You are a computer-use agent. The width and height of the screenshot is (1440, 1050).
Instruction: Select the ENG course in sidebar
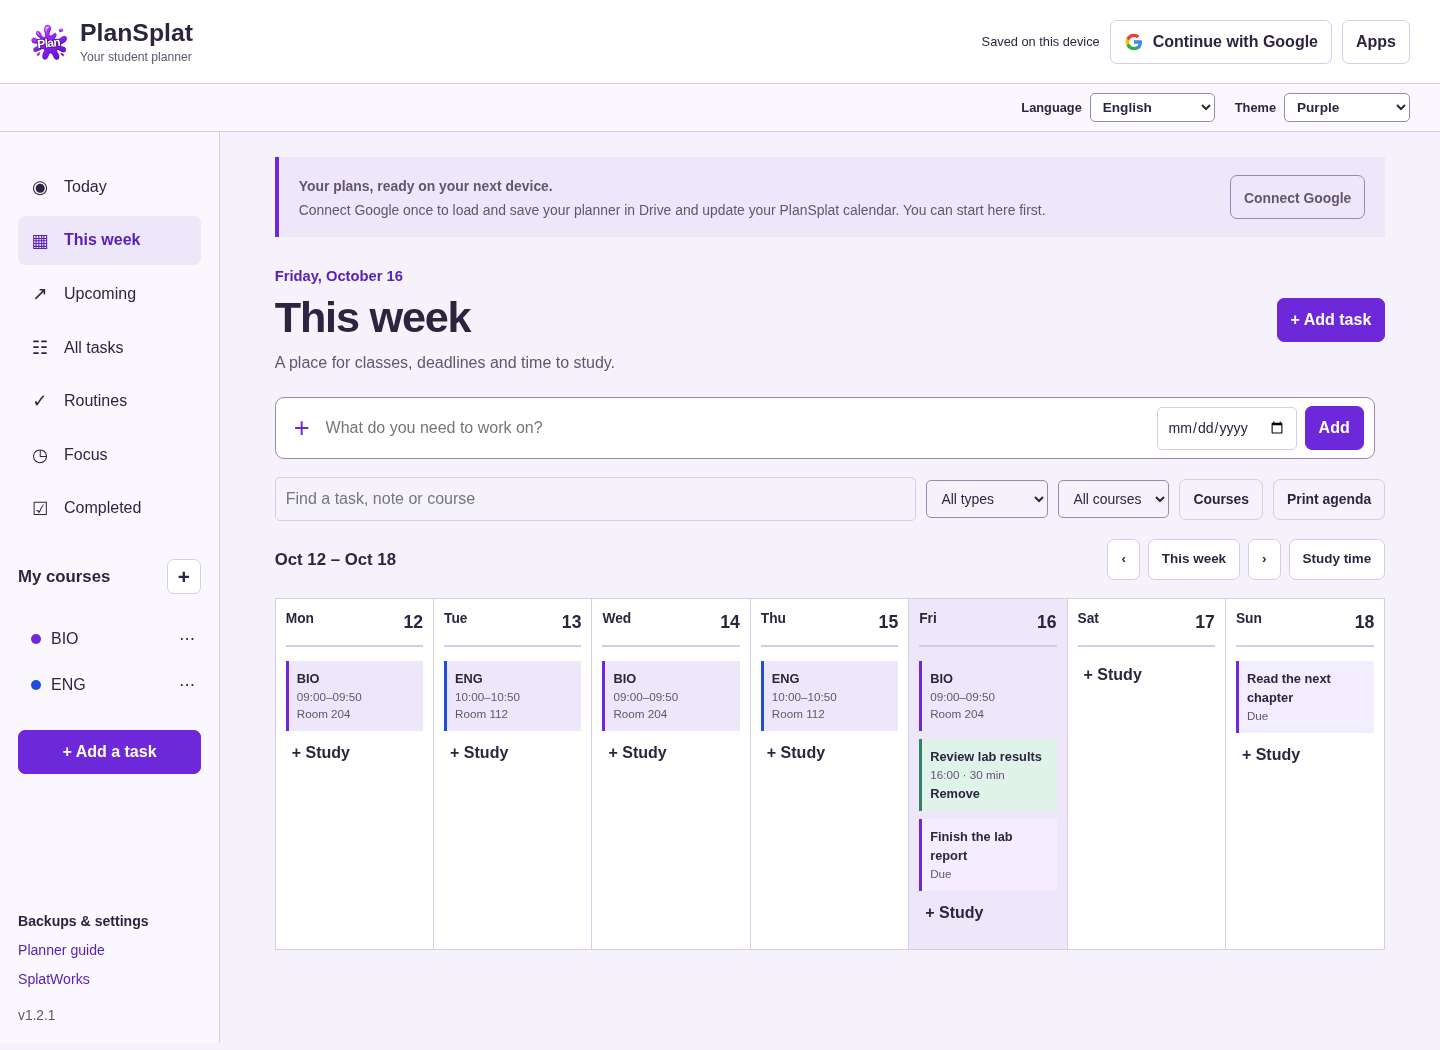pos(68,685)
